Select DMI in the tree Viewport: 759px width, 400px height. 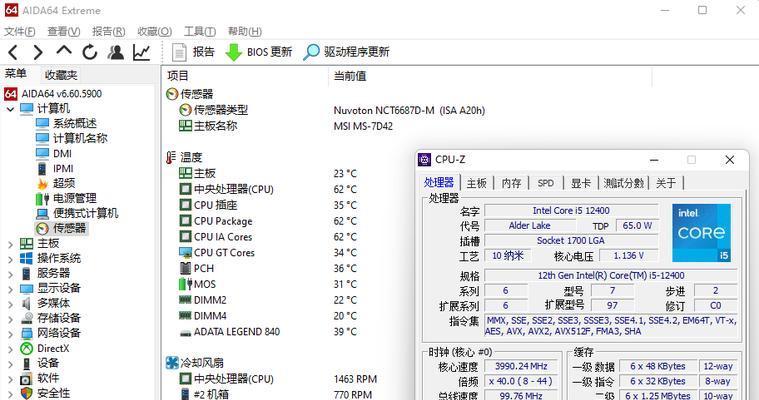pyautogui.click(x=54, y=154)
